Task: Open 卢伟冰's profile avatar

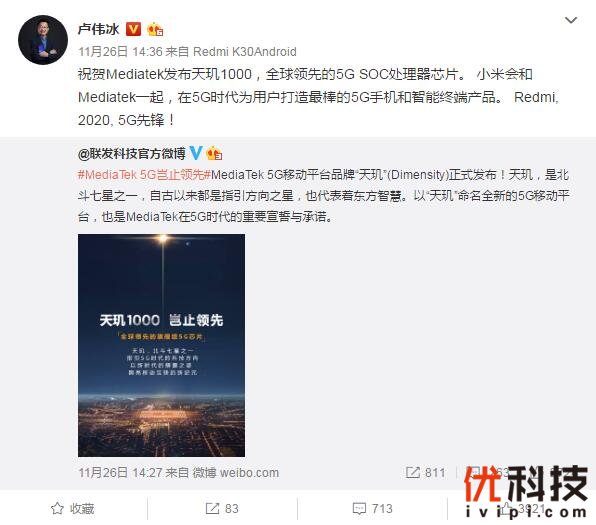Action: point(43,40)
